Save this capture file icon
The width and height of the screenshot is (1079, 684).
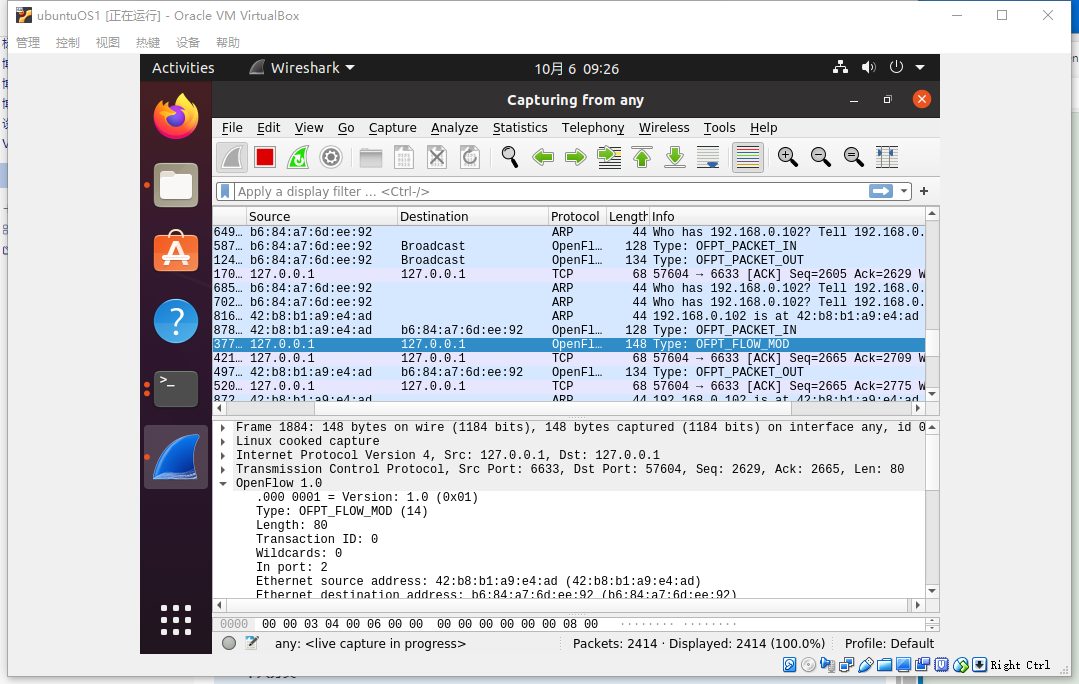click(x=403, y=158)
